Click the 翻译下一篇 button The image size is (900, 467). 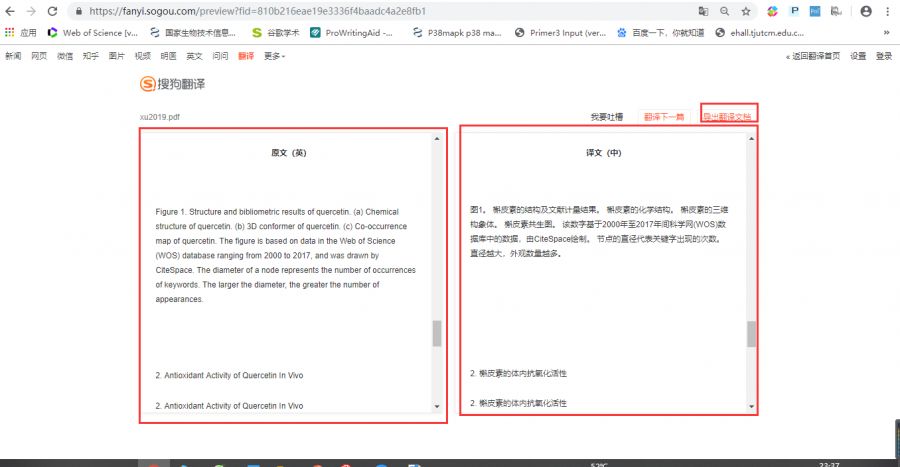664,117
